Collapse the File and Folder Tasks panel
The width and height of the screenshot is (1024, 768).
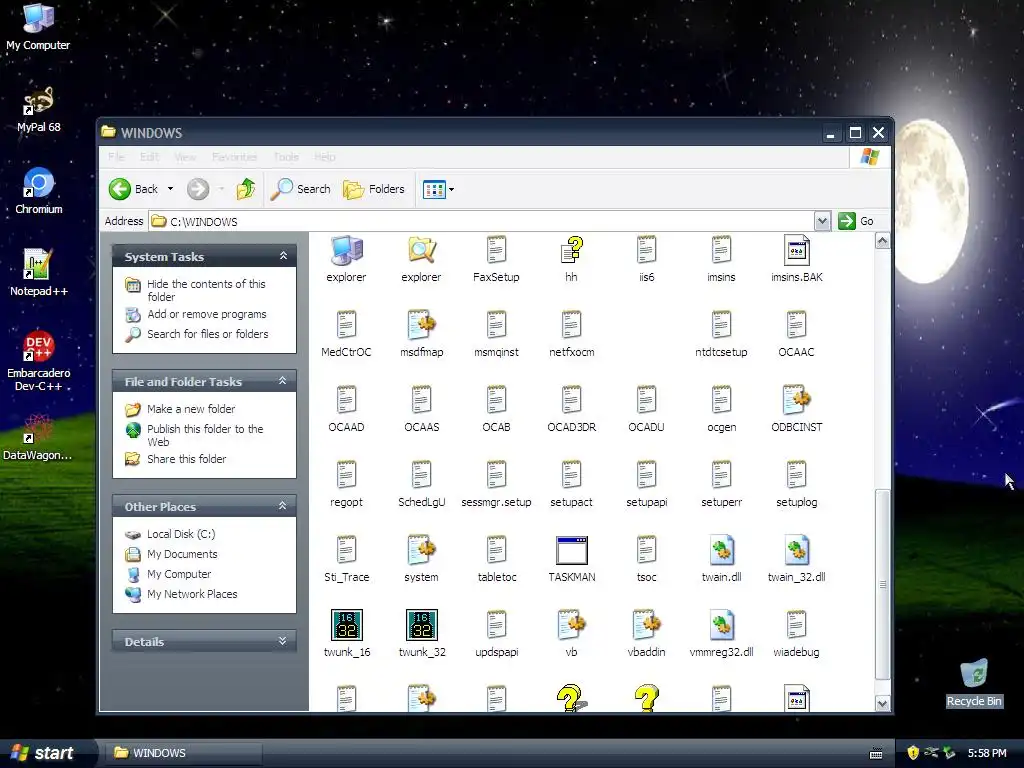283,381
